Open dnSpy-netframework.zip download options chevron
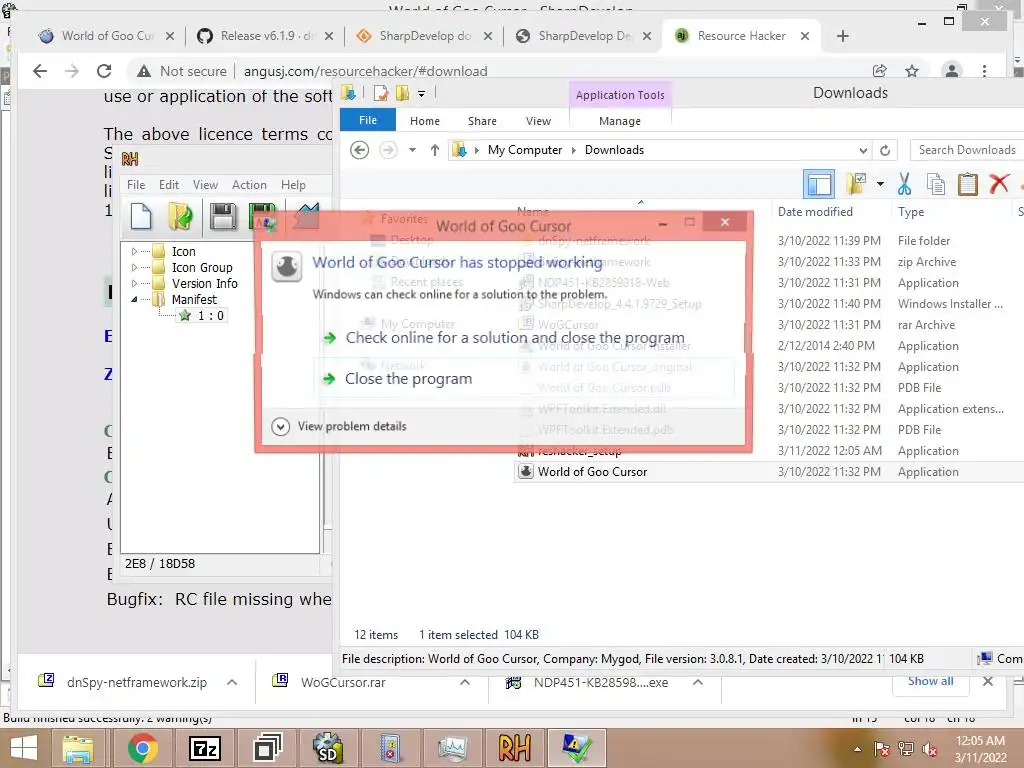Image resolution: width=1024 pixels, height=768 pixels. (231, 682)
